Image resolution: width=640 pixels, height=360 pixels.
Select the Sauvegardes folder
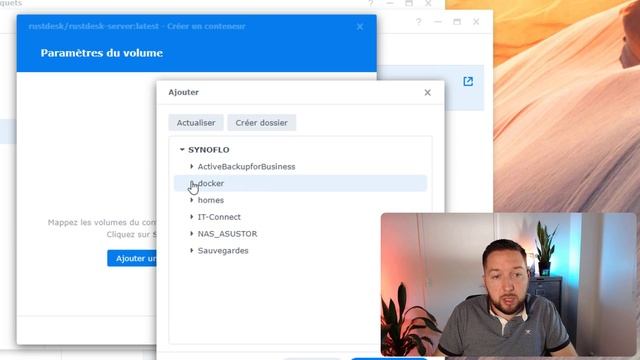point(223,251)
